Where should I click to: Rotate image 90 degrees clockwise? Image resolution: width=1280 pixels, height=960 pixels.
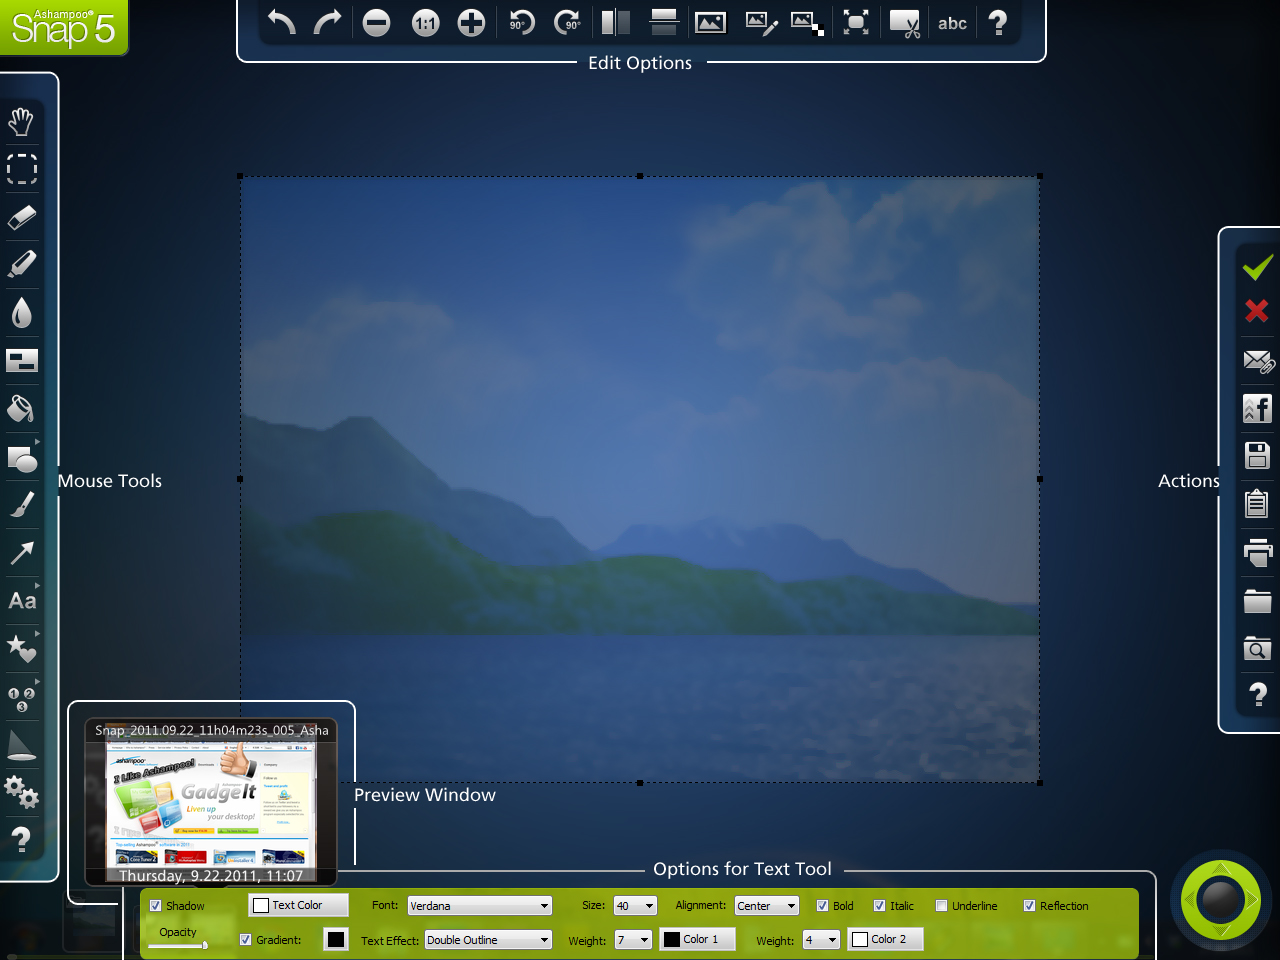(x=567, y=22)
